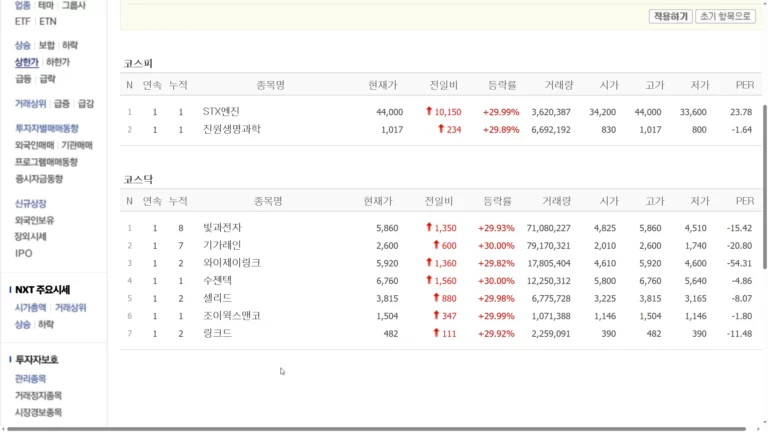This screenshot has height=432, width=768.
Task: Open the 외국인보유 sidebar link
Action: tap(34, 220)
